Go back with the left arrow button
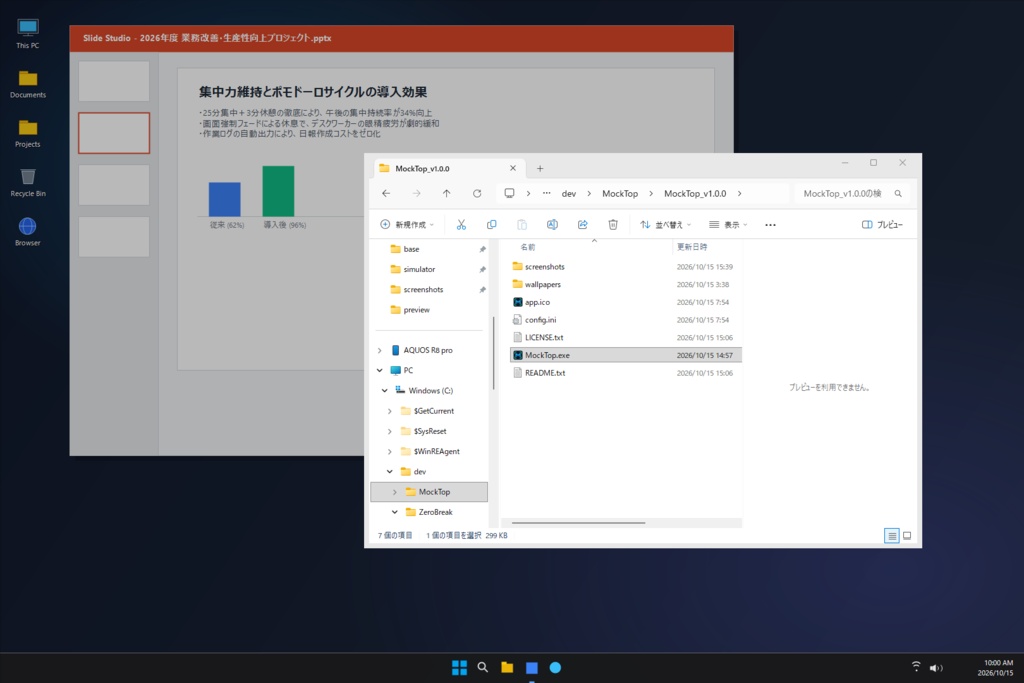 coord(386,193)
